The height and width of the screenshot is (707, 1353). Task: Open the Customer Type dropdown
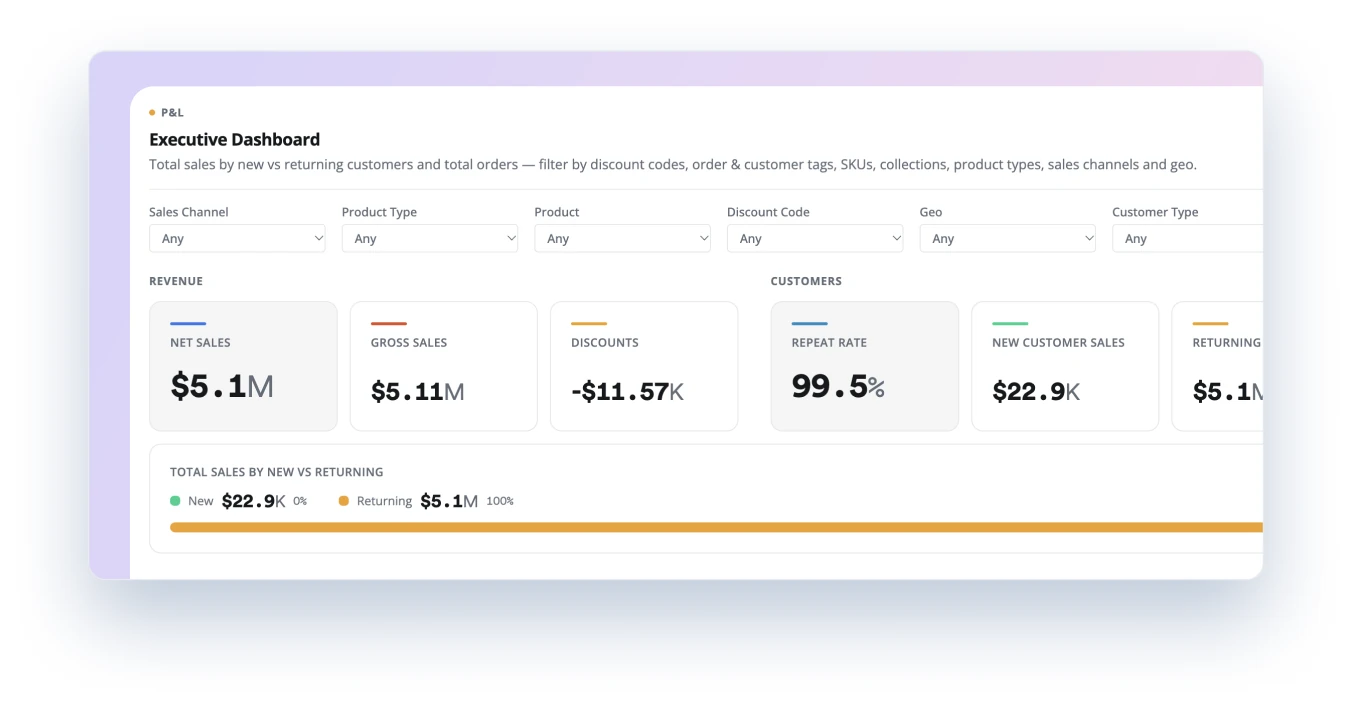point(1188,238)
